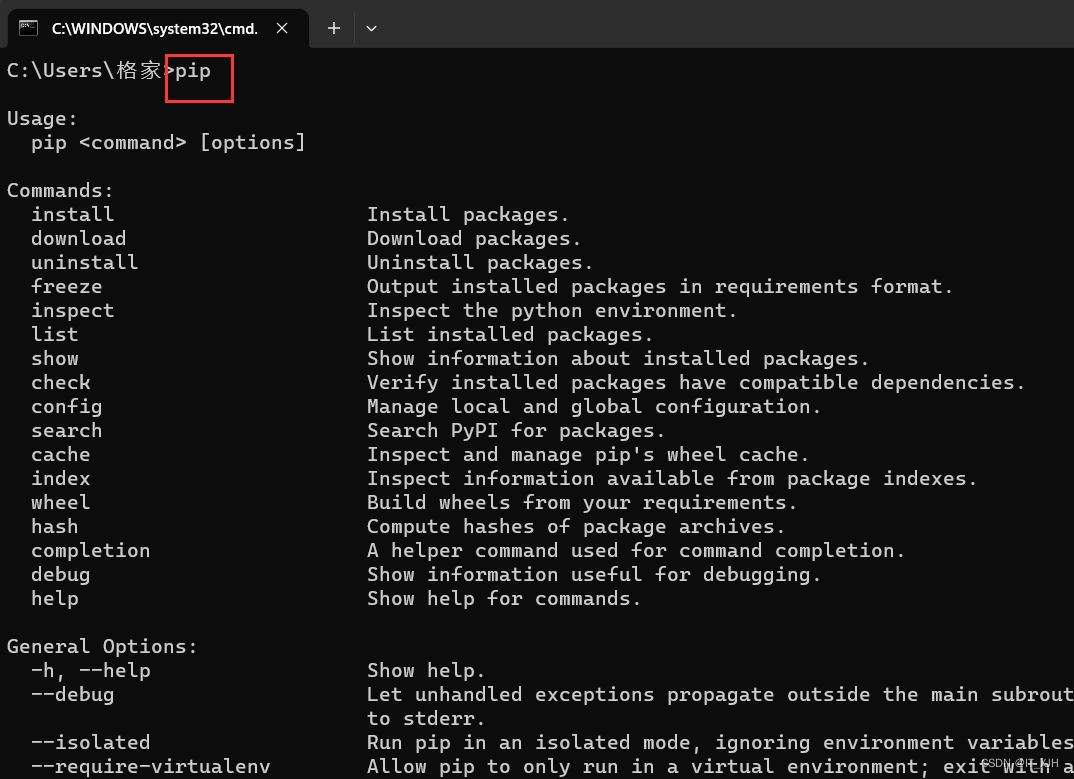Screen dimensions: 1074x779
Task: Click 'Output installed packages in requirements format.'
Action: [x=660, y=287]
